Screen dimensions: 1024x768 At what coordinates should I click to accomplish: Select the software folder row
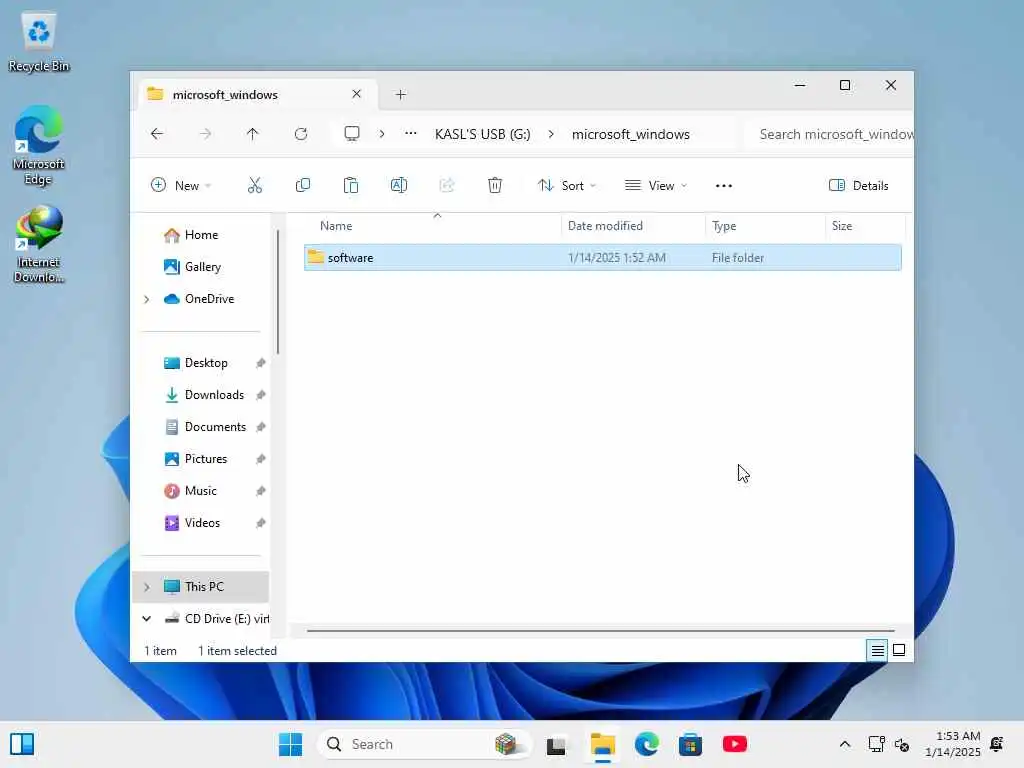tap(603, 258)
